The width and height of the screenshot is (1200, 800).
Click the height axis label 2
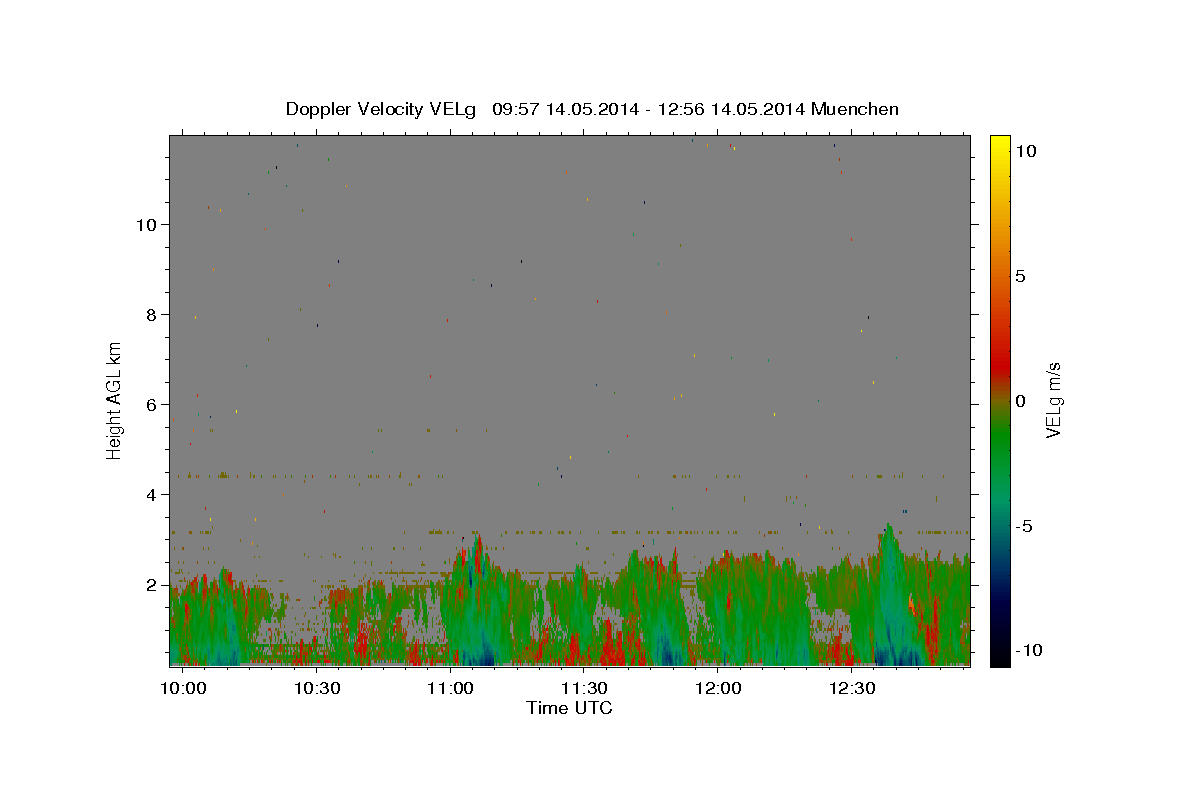click(x=152, y=585)
